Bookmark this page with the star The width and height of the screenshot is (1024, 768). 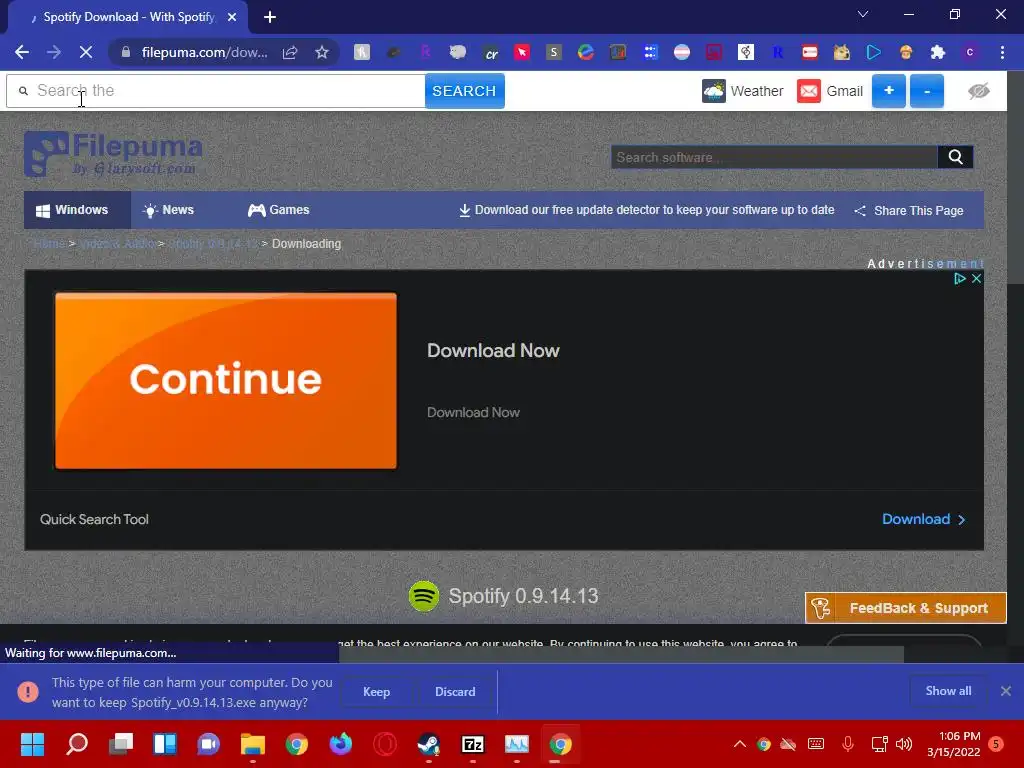(321, 52)
